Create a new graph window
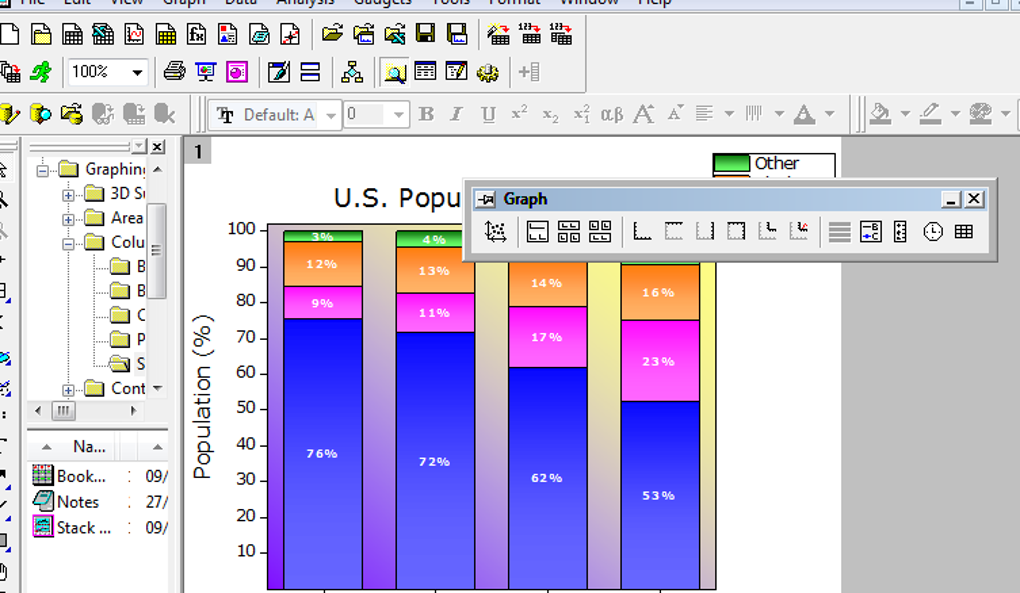The image size is (1020, 593). click(134, 34)
